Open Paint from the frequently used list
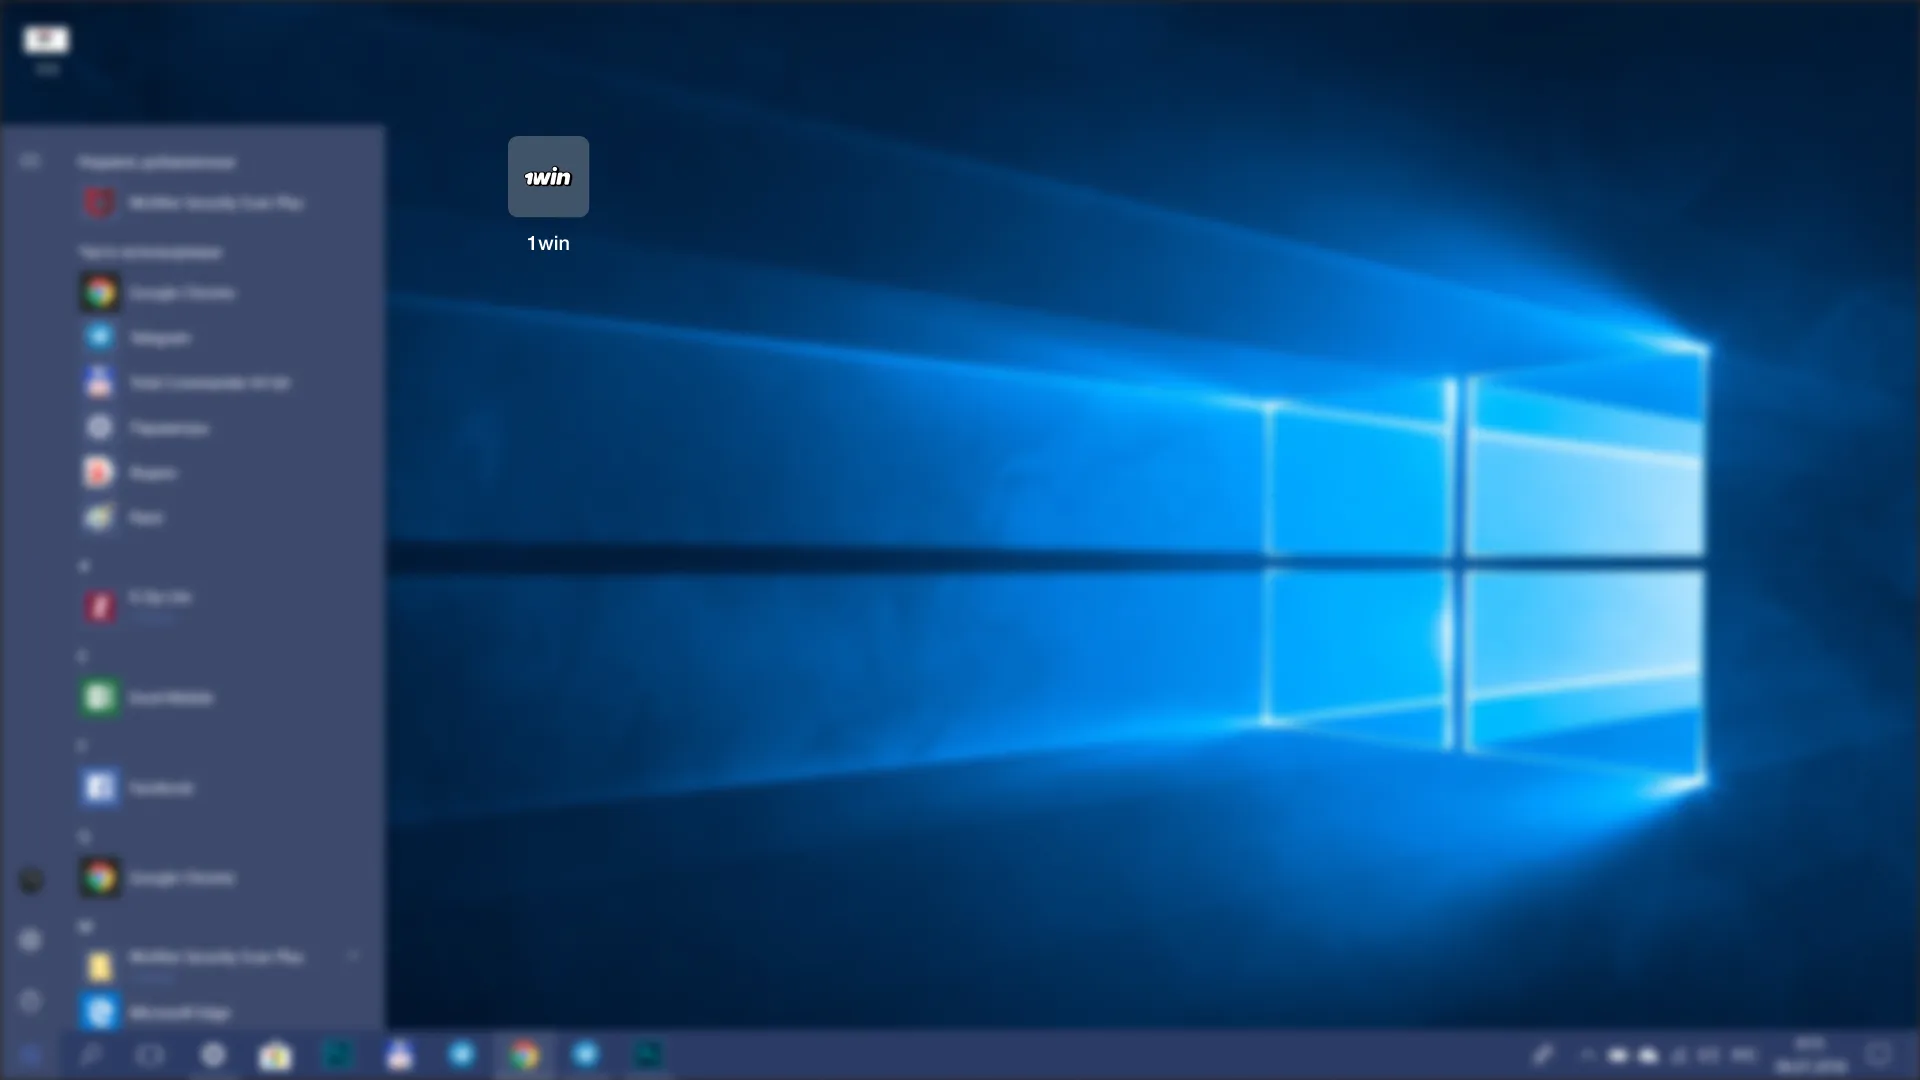 (x=145, y=518)
